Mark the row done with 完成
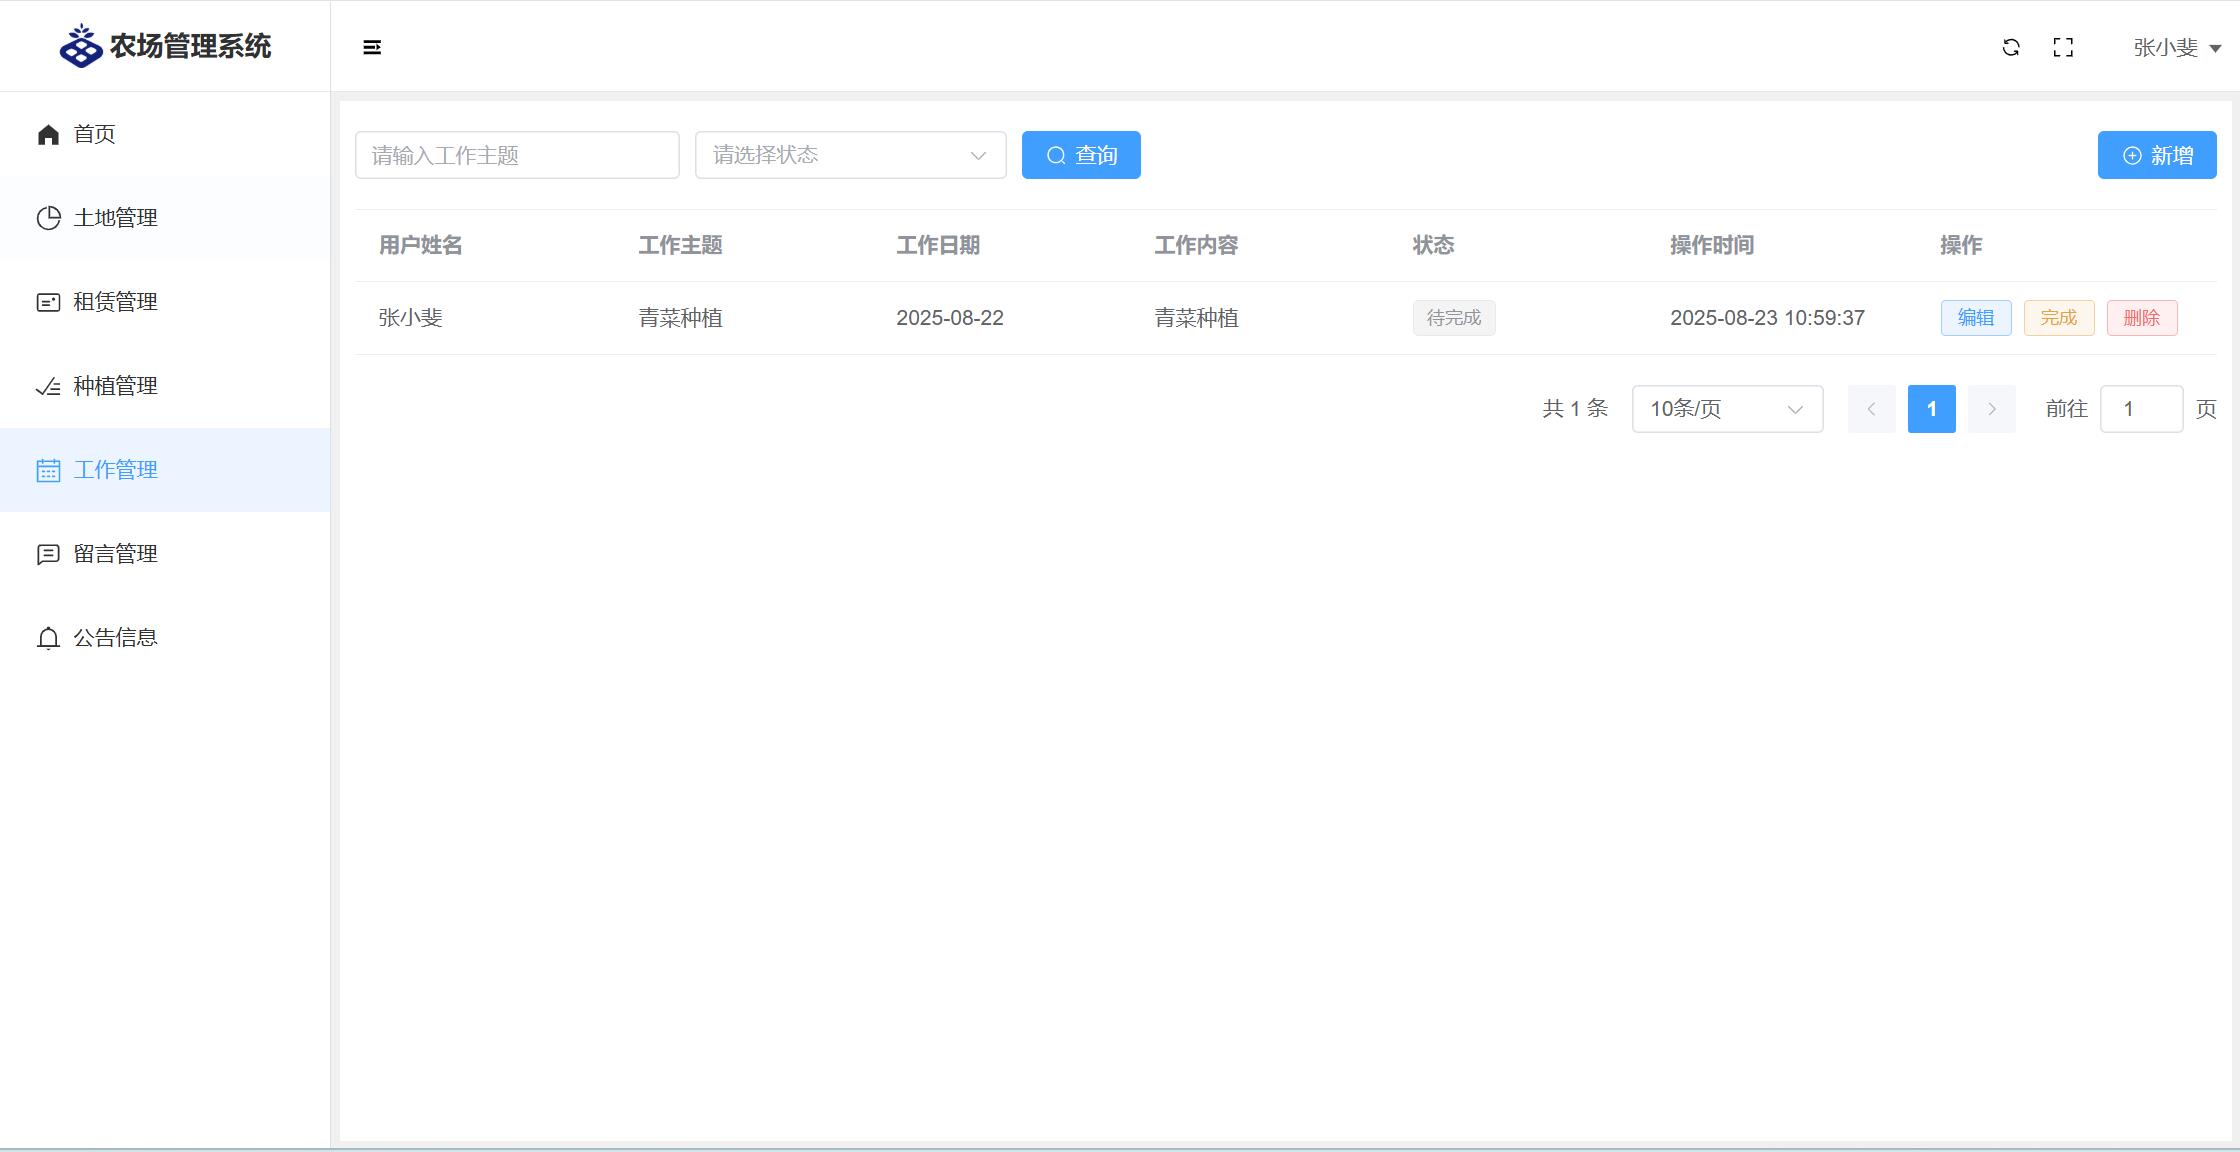Screen dimensions: 2240x1152 pyautogui.click(x=2058, y=318)
